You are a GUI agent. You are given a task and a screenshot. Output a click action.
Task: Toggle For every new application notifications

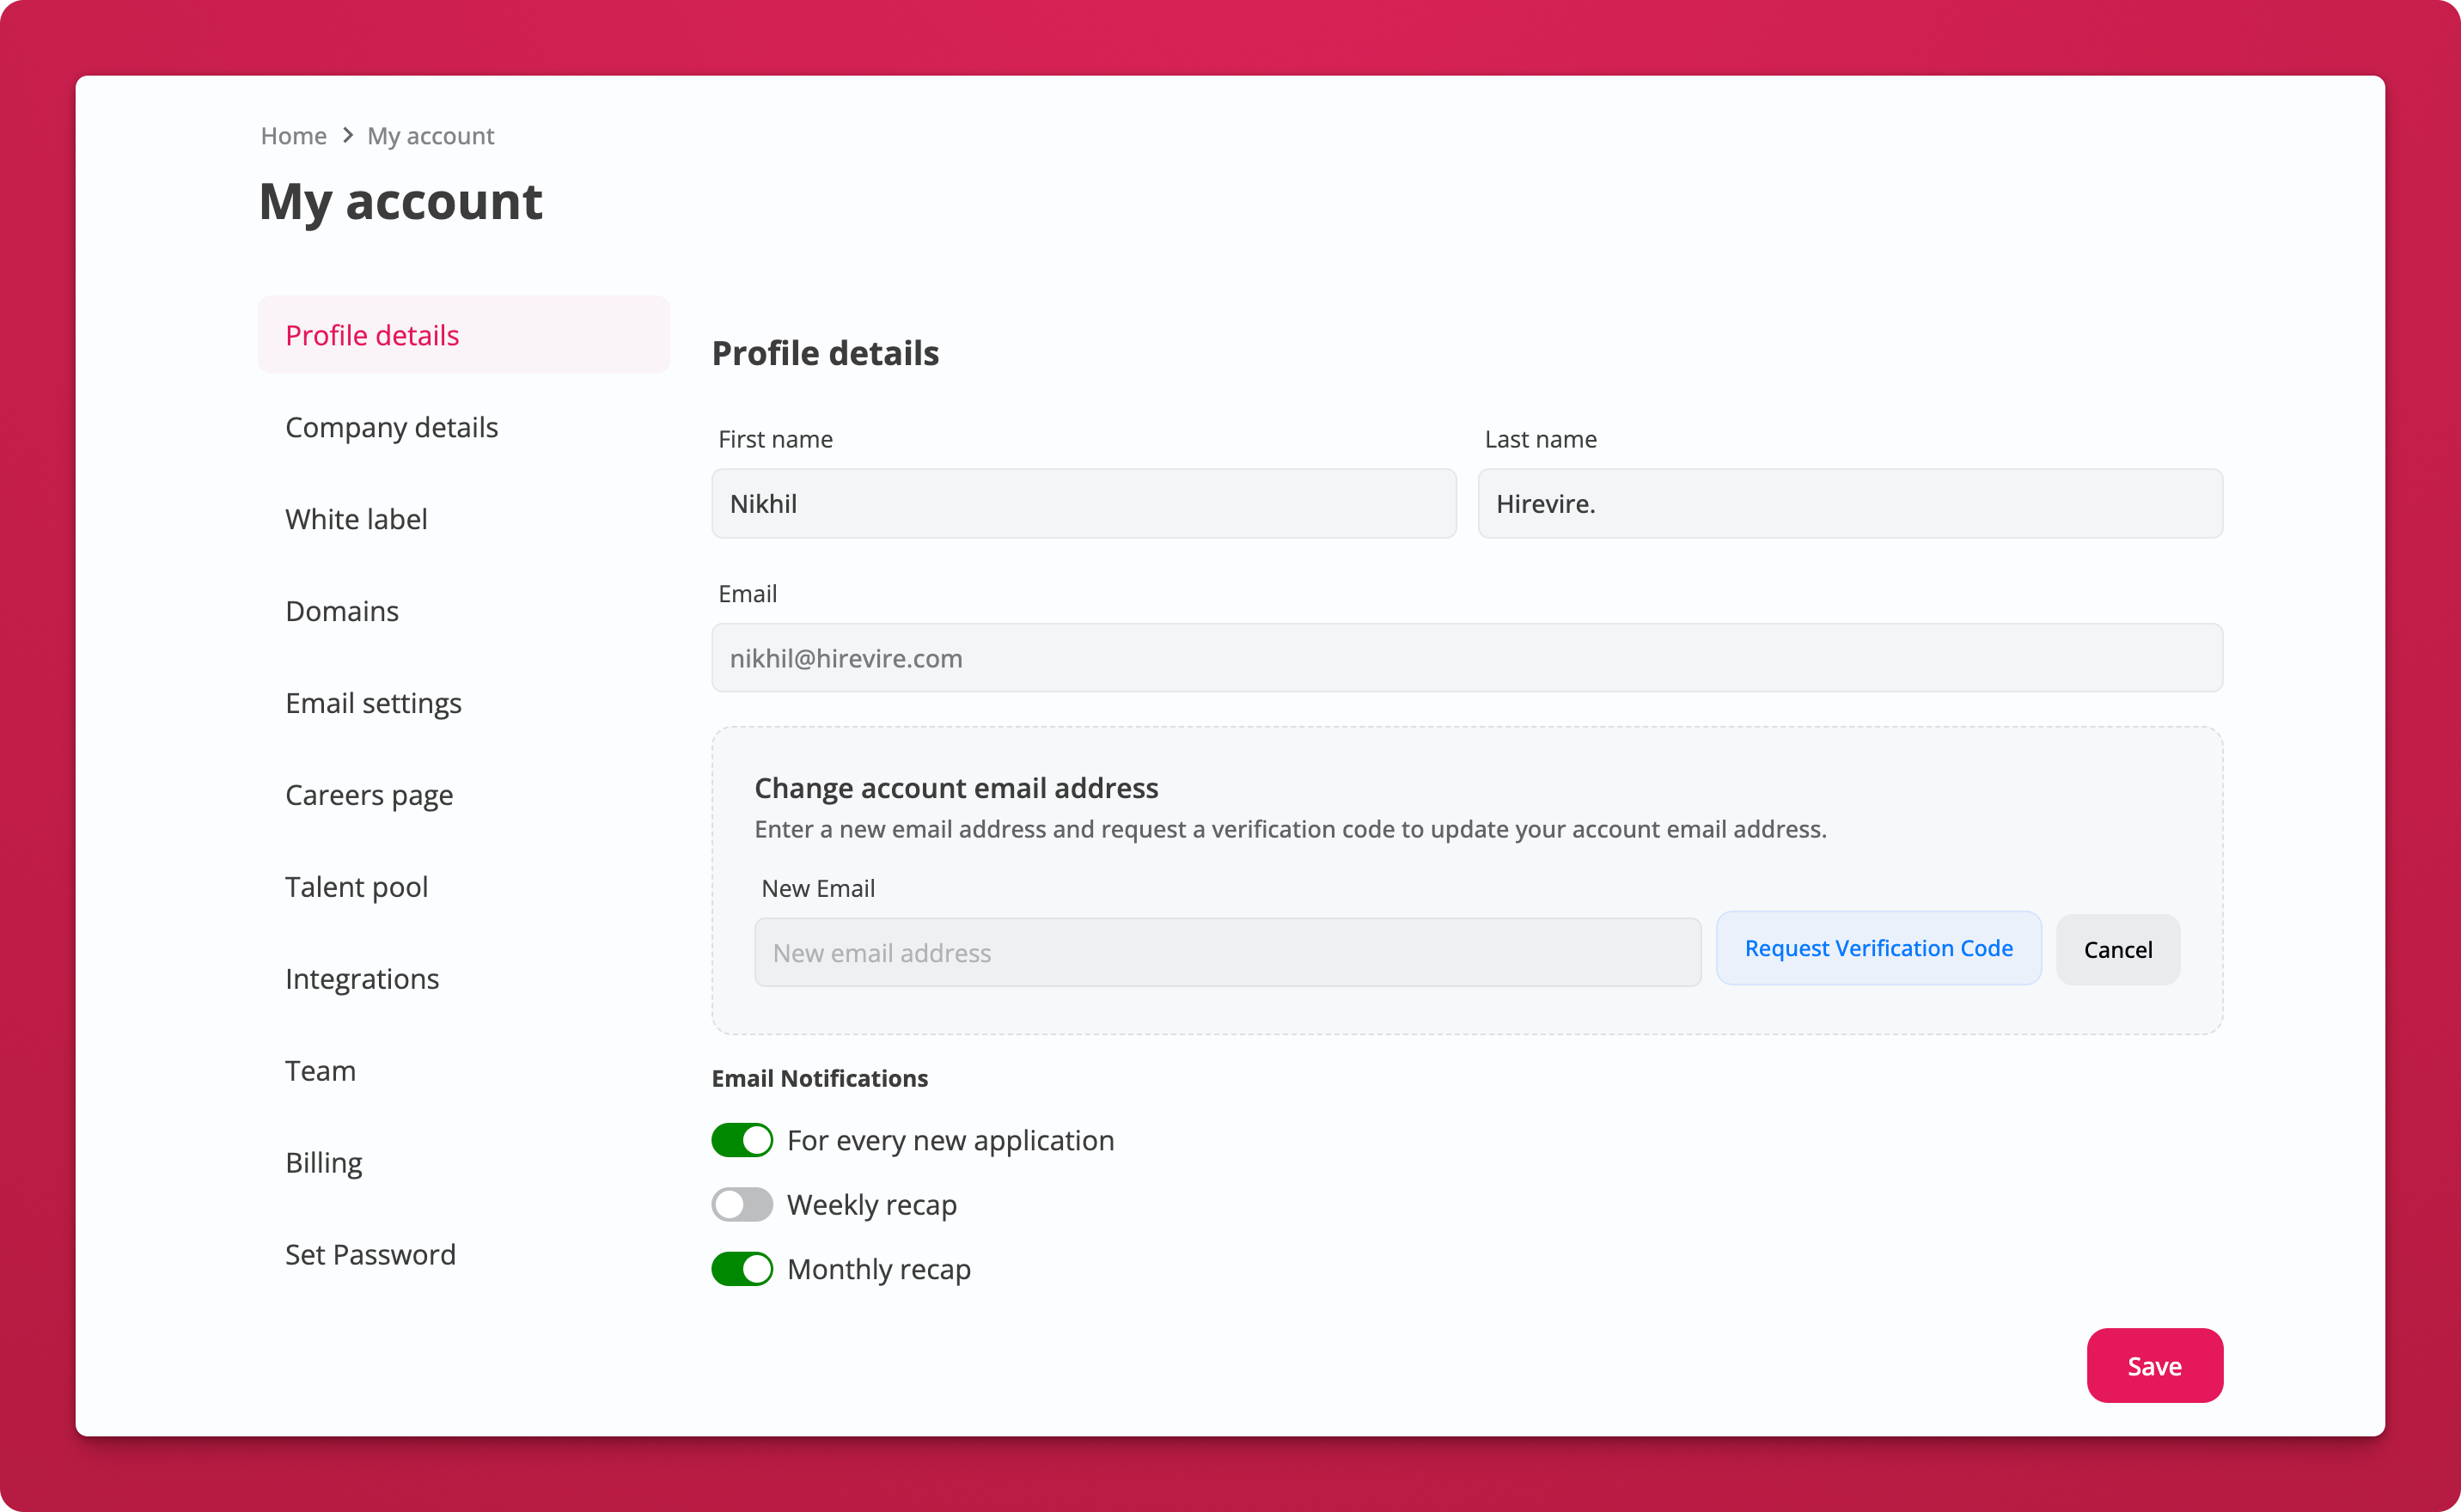[x=742, y=1140]
